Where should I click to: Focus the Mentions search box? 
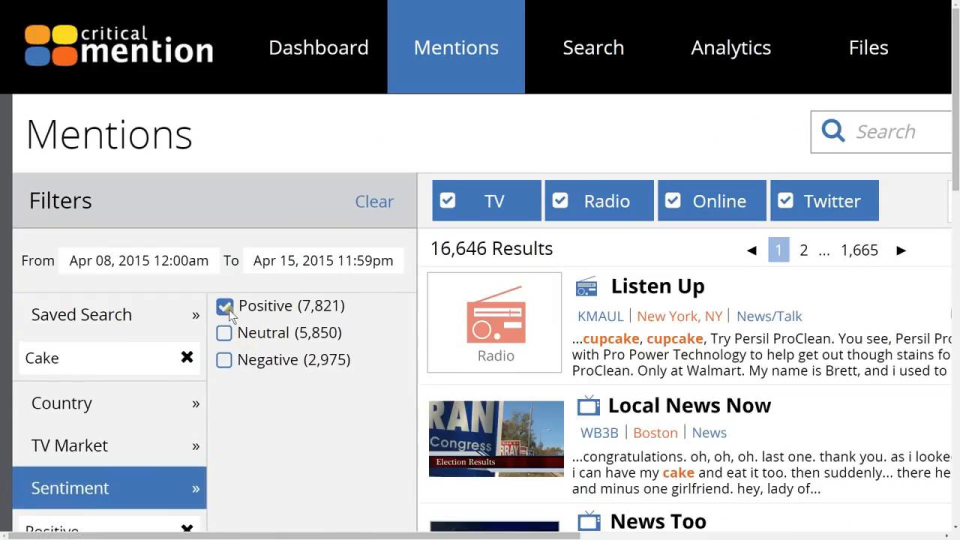[882, 132]
